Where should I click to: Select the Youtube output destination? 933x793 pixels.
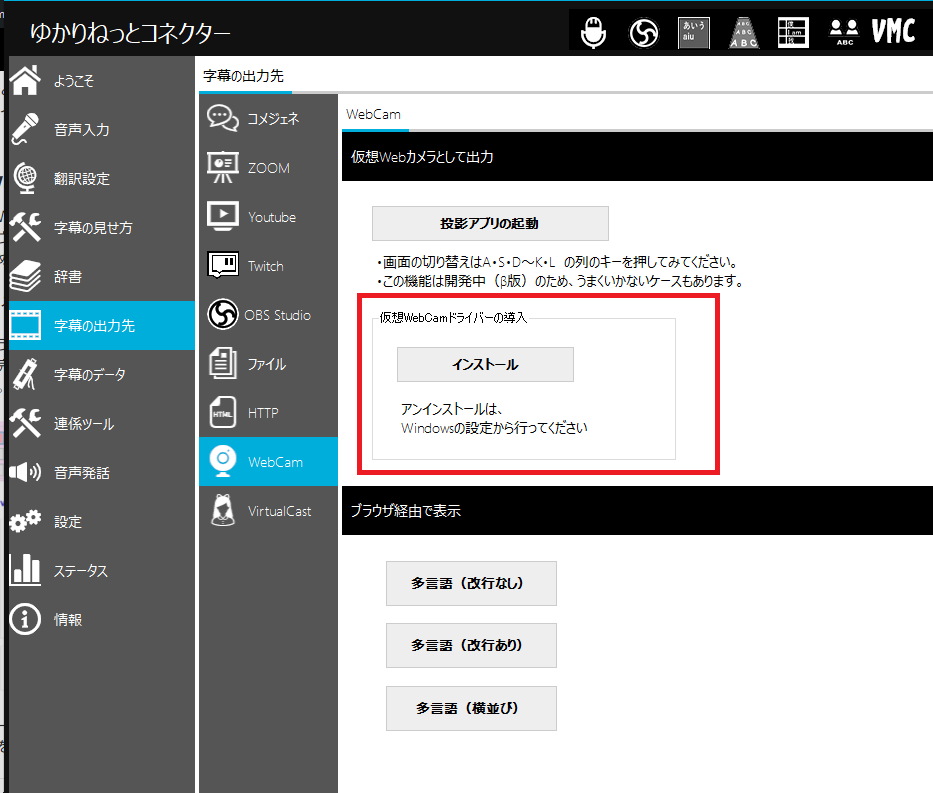268,217
